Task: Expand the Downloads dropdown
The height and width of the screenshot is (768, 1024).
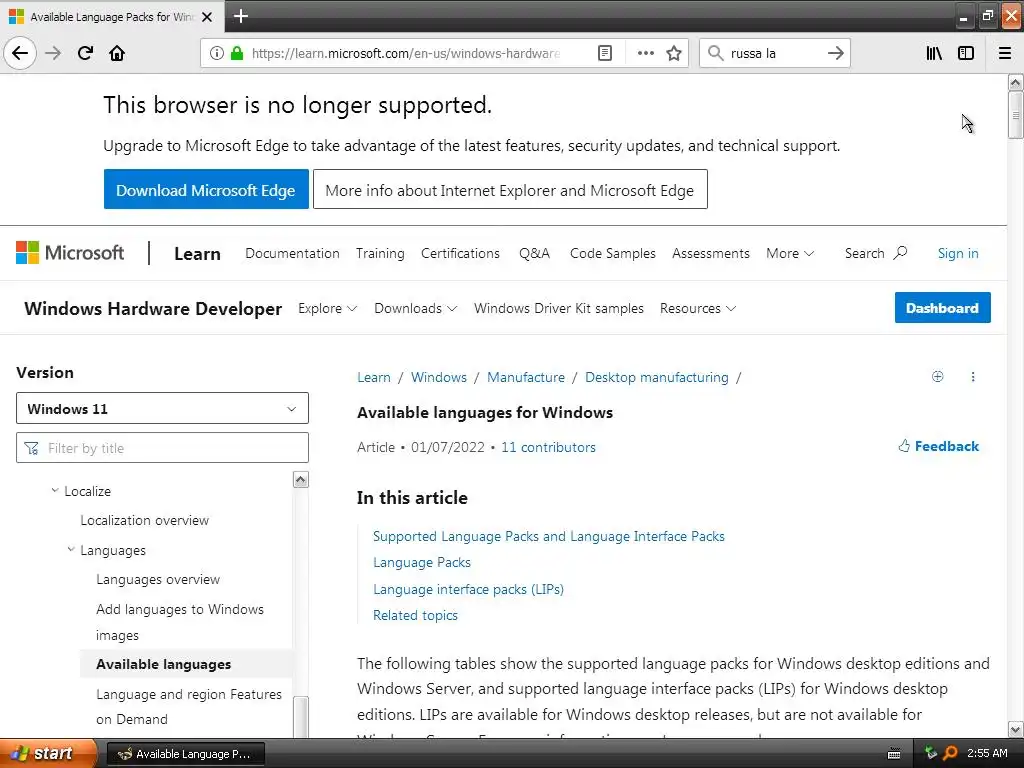Action: (415, 308)
